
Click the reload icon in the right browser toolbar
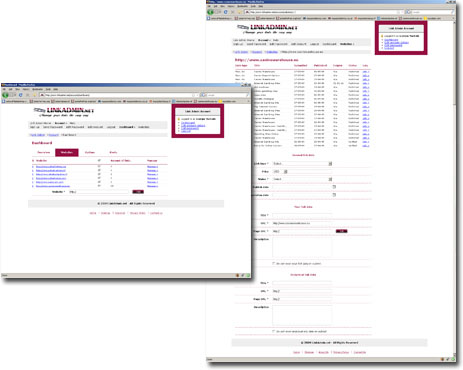pos(225,12)
